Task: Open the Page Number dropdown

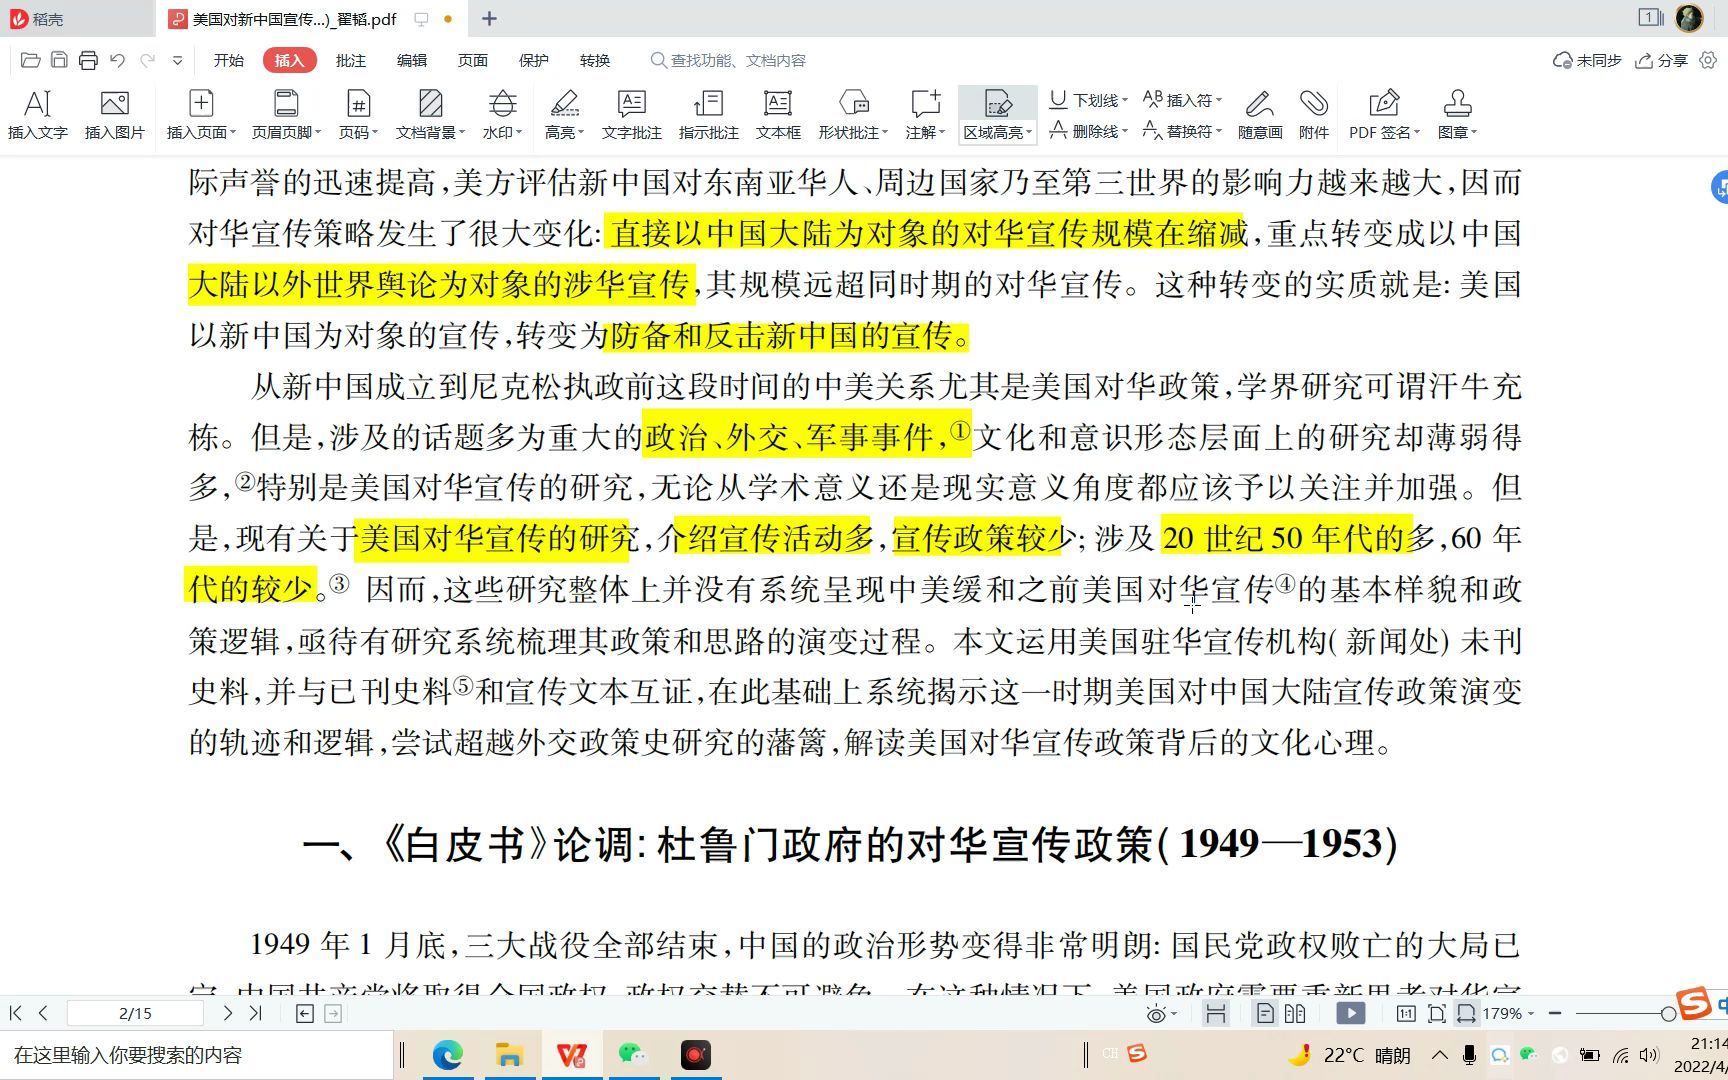Action: click(x=358, y=114)
